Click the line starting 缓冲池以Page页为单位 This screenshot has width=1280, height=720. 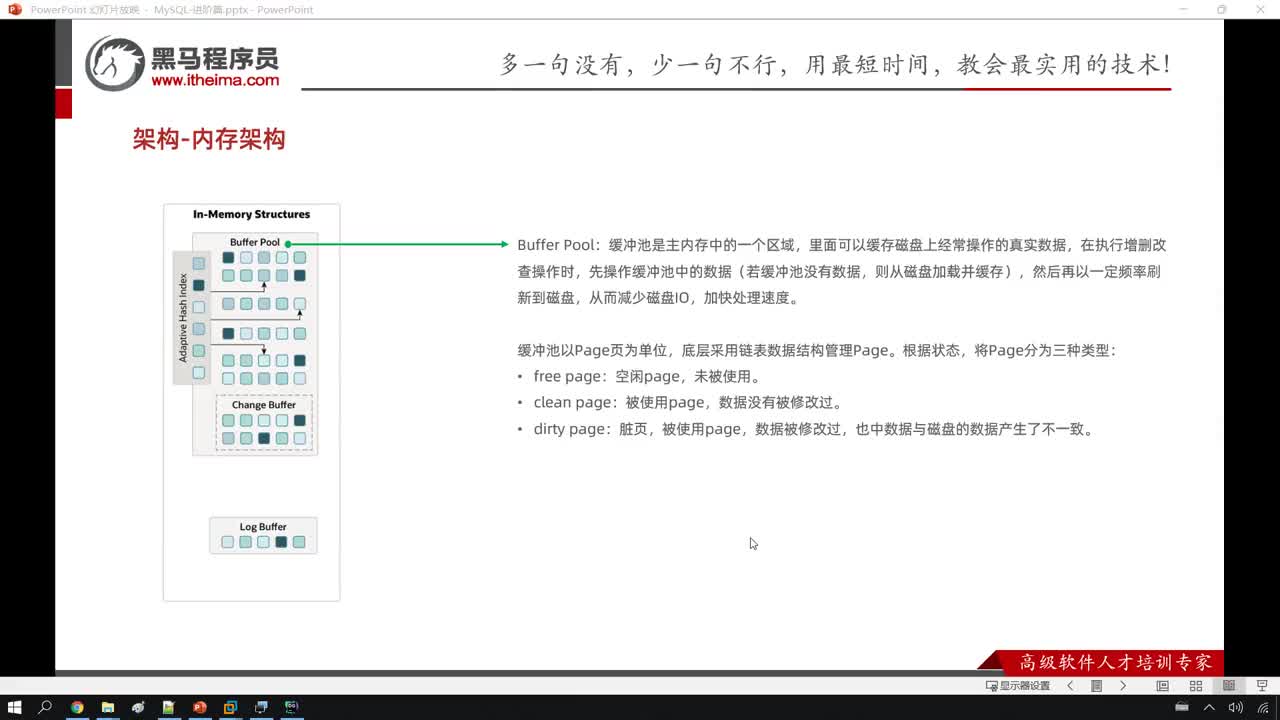(x=817, y=351)
